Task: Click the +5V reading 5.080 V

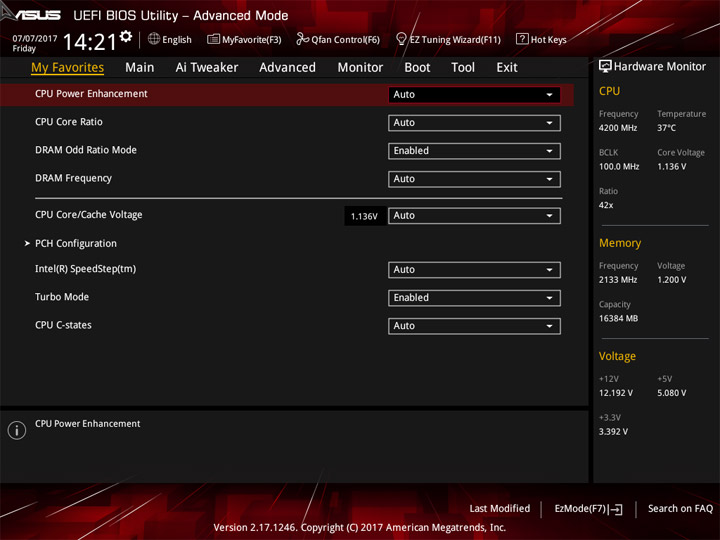Action: tap(672, 393)
